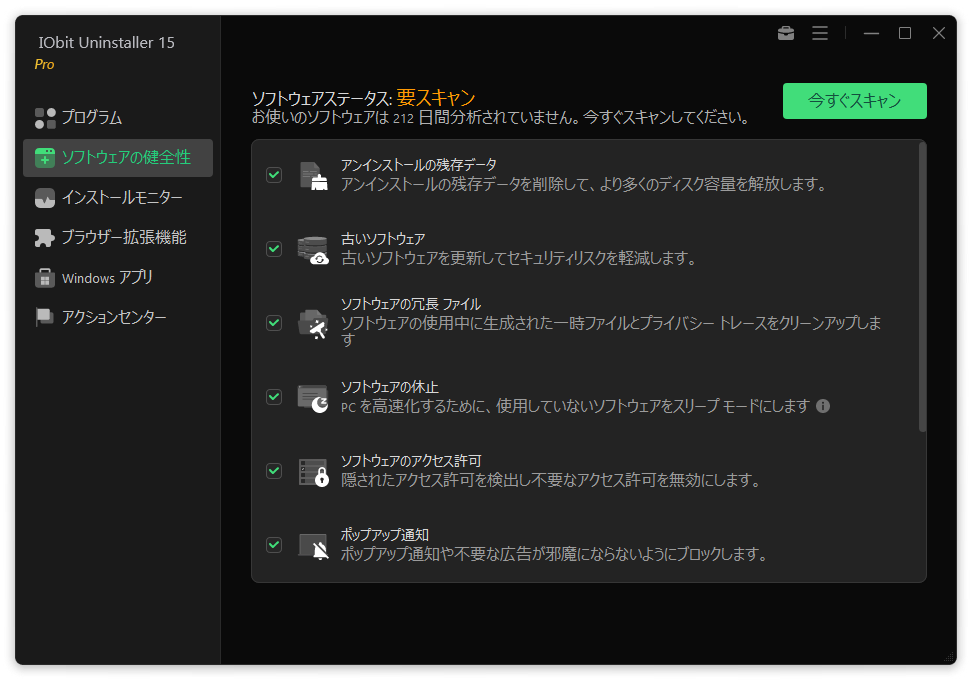Click the インストールモニター sidebar icon
This screenshot has width=972, height=680.
click(45, 198)
